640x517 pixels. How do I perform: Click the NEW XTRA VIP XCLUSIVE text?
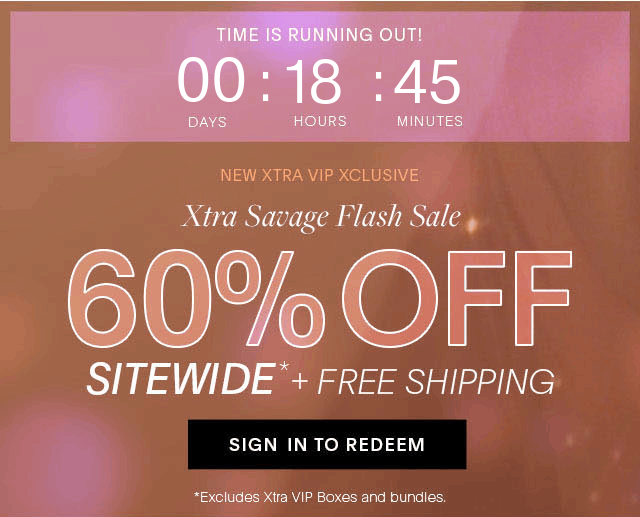click(x=320, y=175)
